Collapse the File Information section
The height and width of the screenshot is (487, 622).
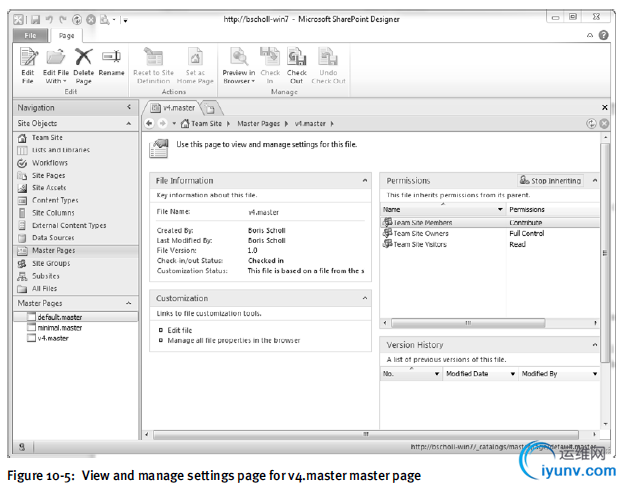(363, 181)
